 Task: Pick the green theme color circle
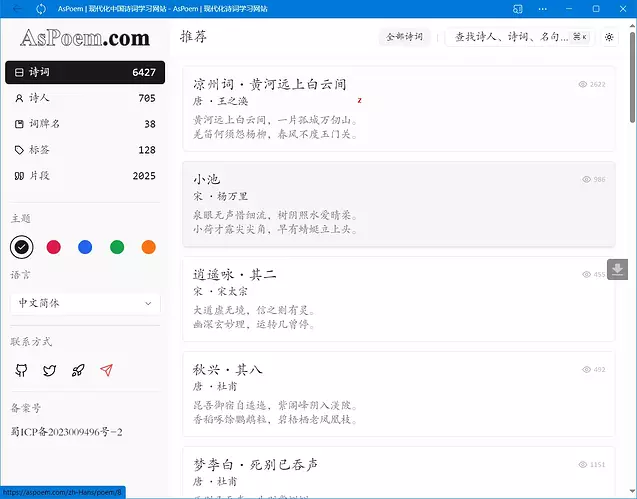click(x=117, y=247)
